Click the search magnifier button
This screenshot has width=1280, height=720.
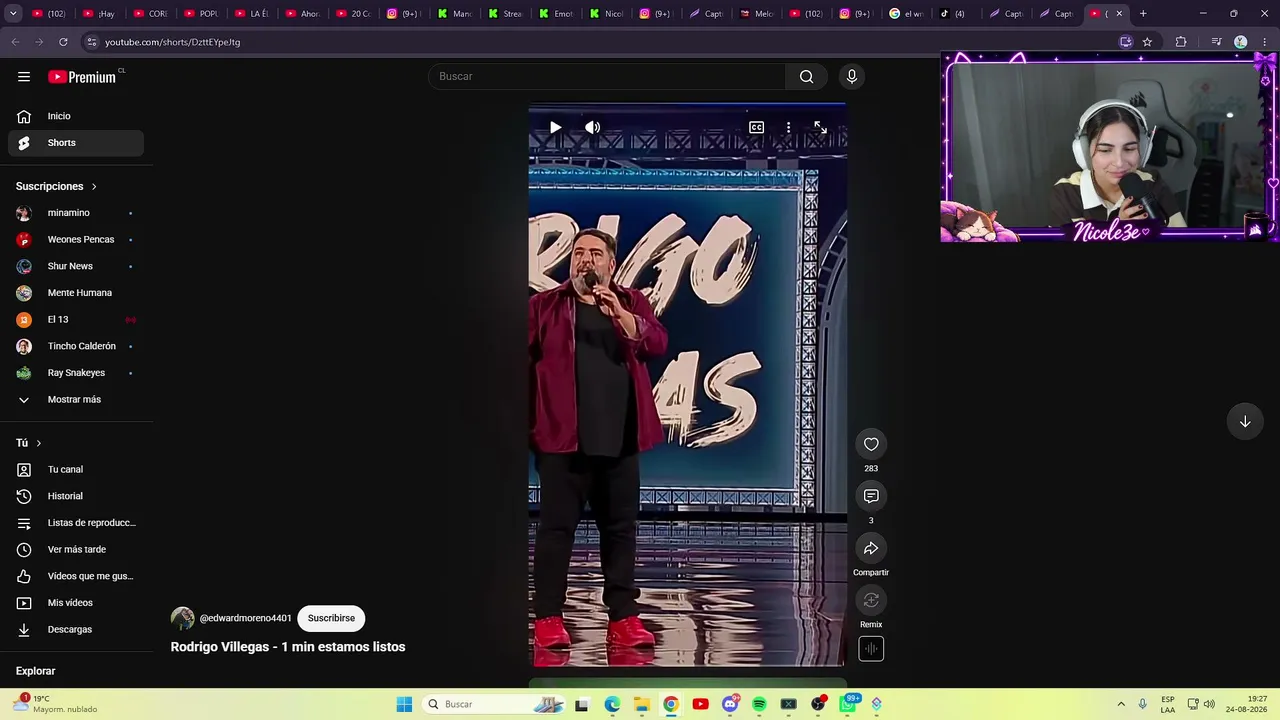pyautogui.click(x=806, y=77)
